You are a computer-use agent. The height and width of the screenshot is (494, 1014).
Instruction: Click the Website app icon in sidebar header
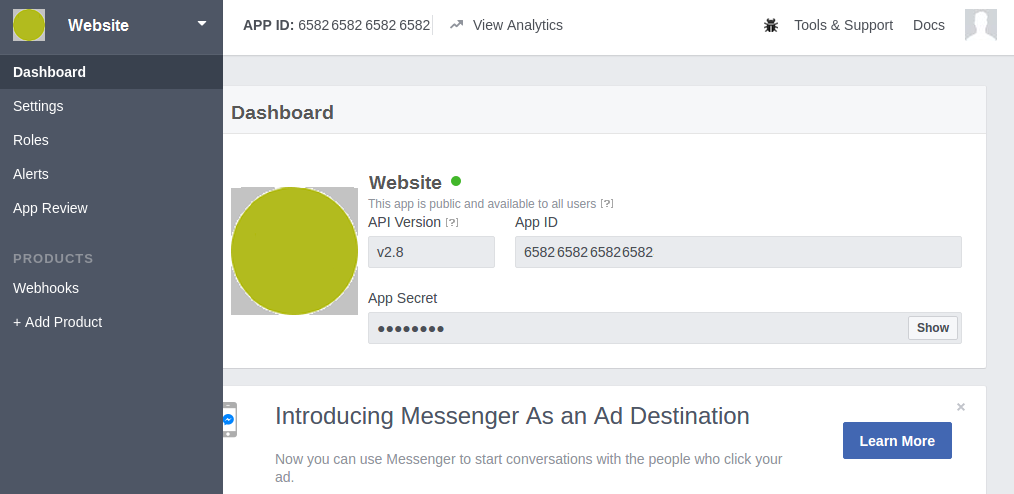[x=29, y=25]
